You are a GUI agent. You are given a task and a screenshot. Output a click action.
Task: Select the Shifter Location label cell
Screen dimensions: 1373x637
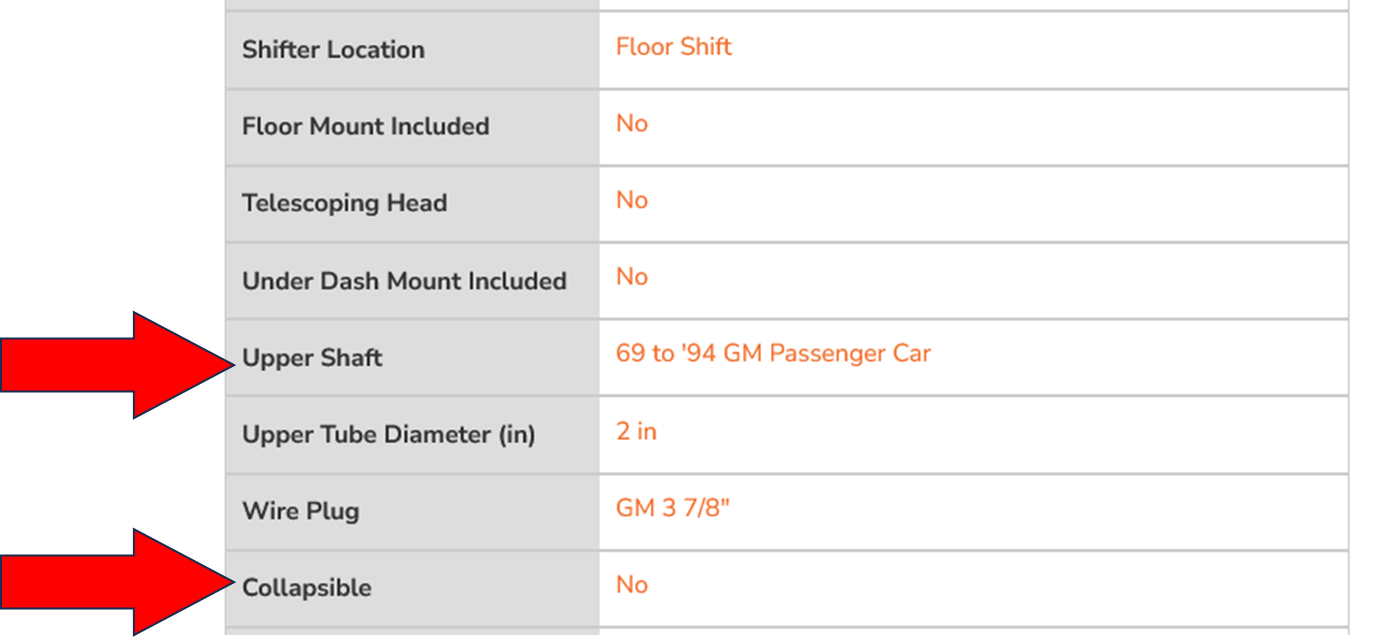click(x=412, y=50)
